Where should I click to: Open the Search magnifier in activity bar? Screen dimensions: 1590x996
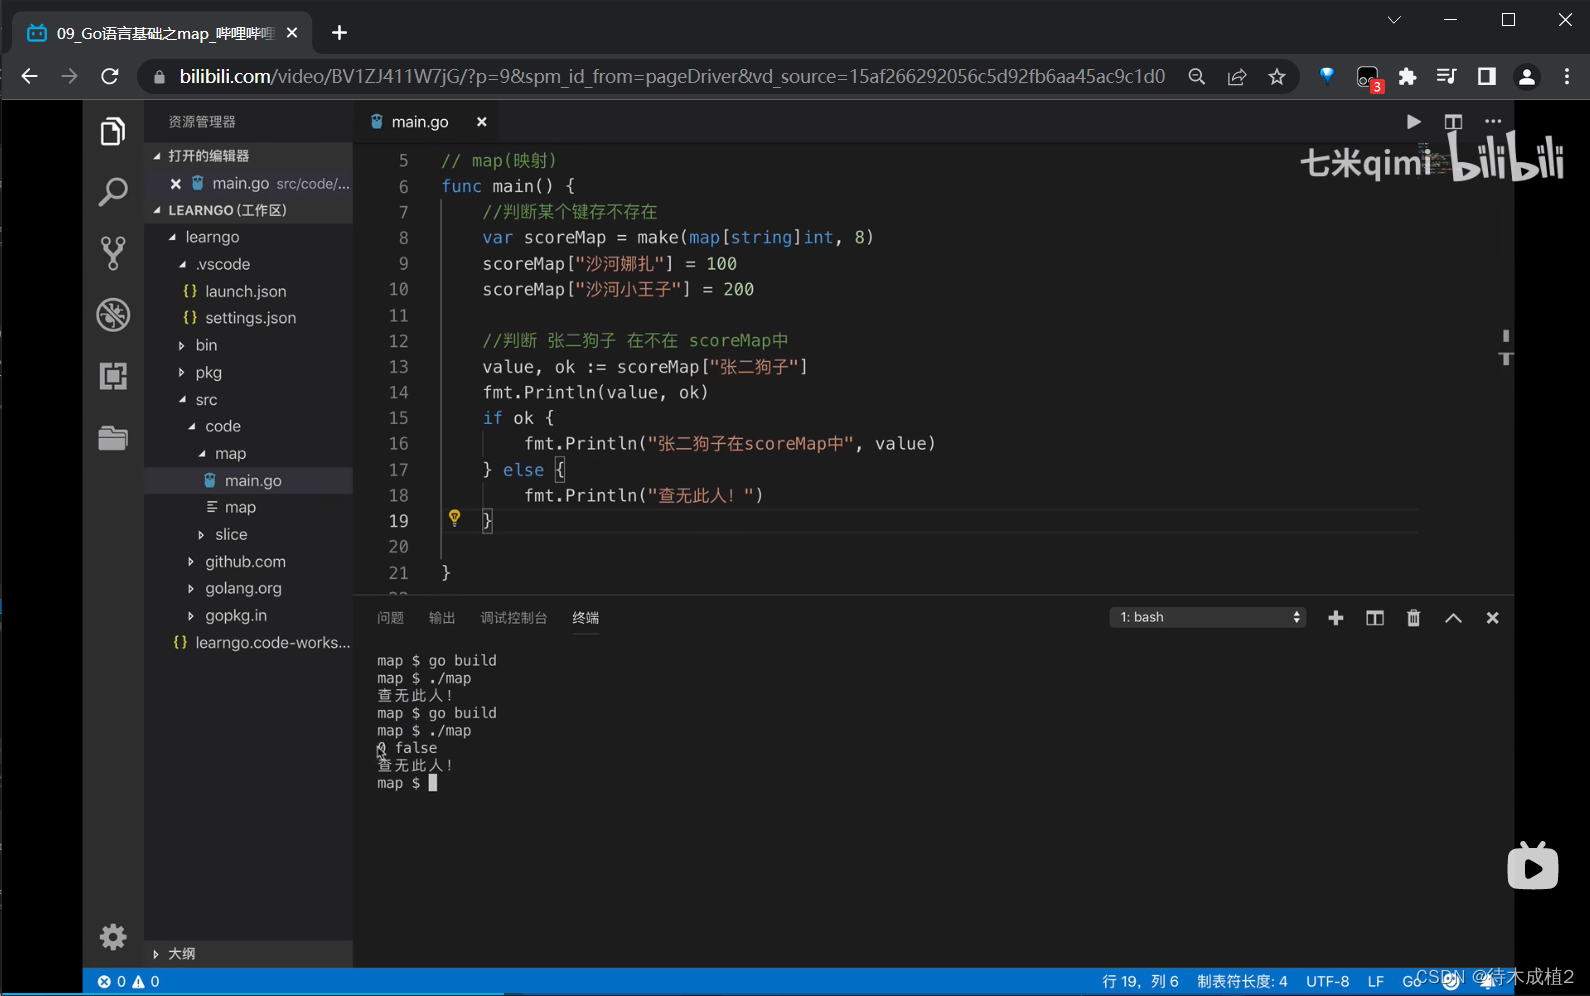point(113,192)
